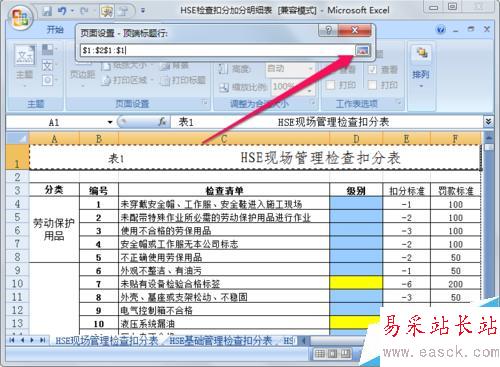Click the Save icon in quick access toolbar
The image size is (500, 367).
[47, 11]
